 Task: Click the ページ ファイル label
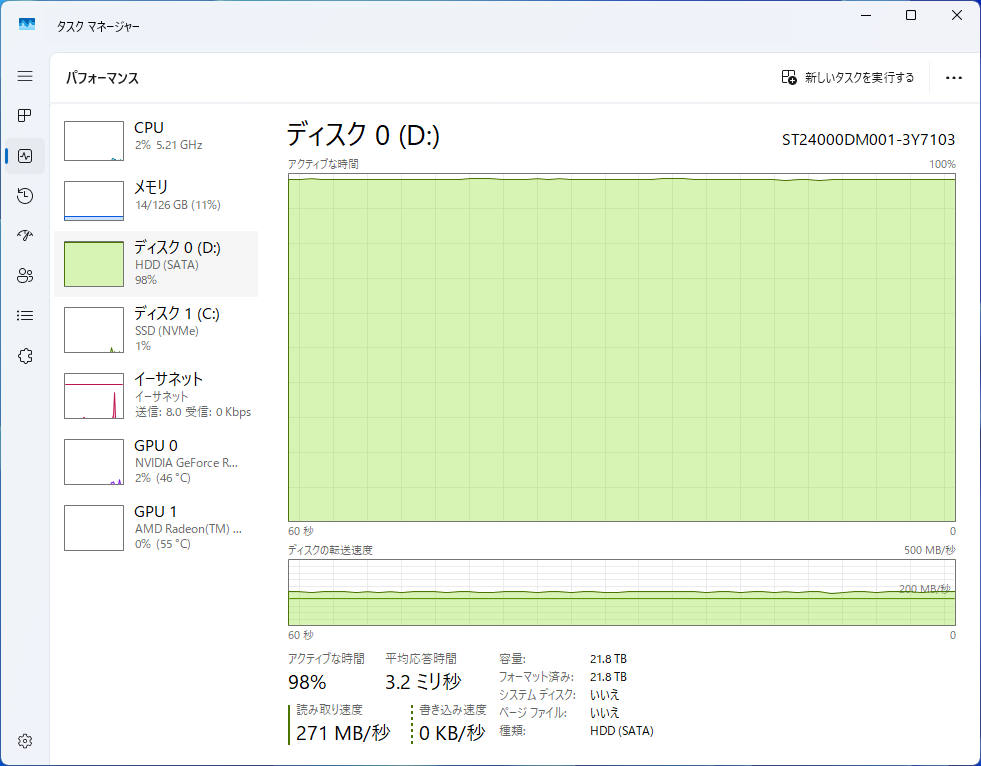(x=533, y=713)
